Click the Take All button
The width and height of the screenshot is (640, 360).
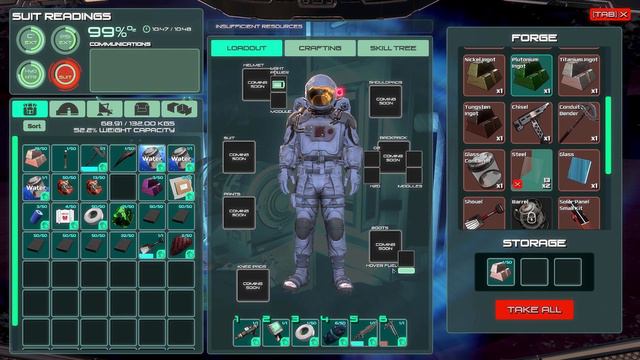click(534, 310)
